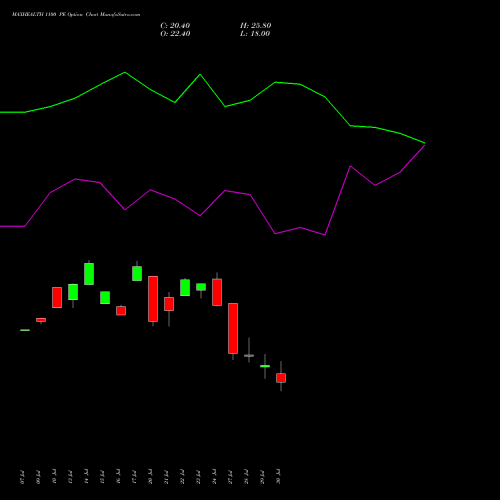Click the 20 Jul date axis label
The width and height of the screenshot is (500, 500).
[150, 477]
